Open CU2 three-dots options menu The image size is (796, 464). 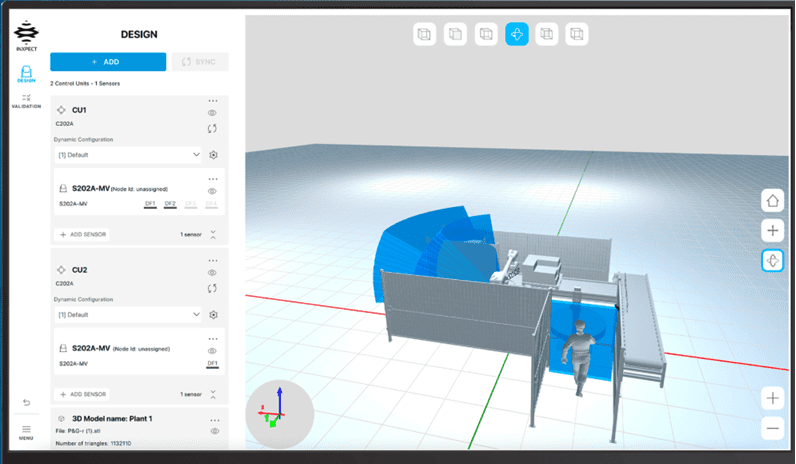[213, 261]
